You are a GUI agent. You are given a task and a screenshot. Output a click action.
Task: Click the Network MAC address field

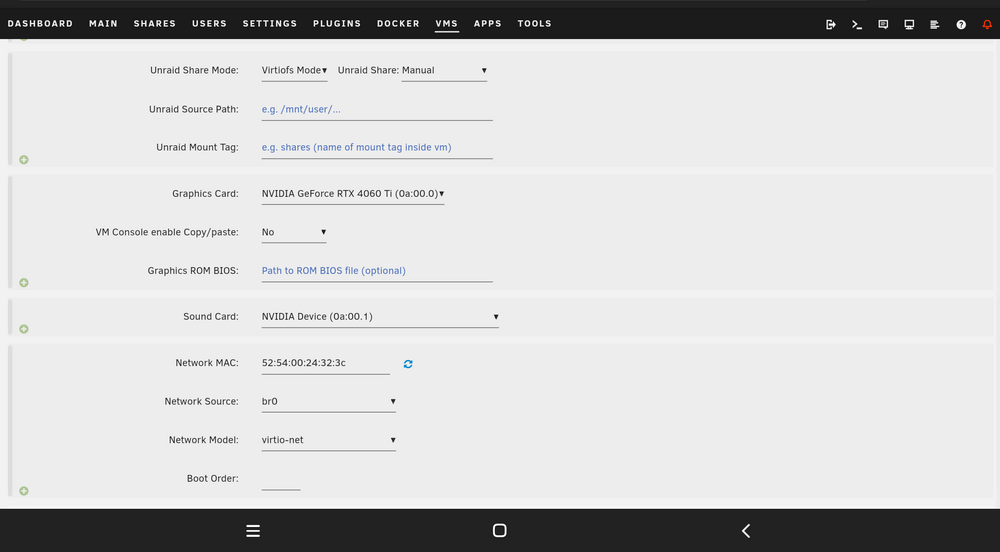tap(325, 363)
